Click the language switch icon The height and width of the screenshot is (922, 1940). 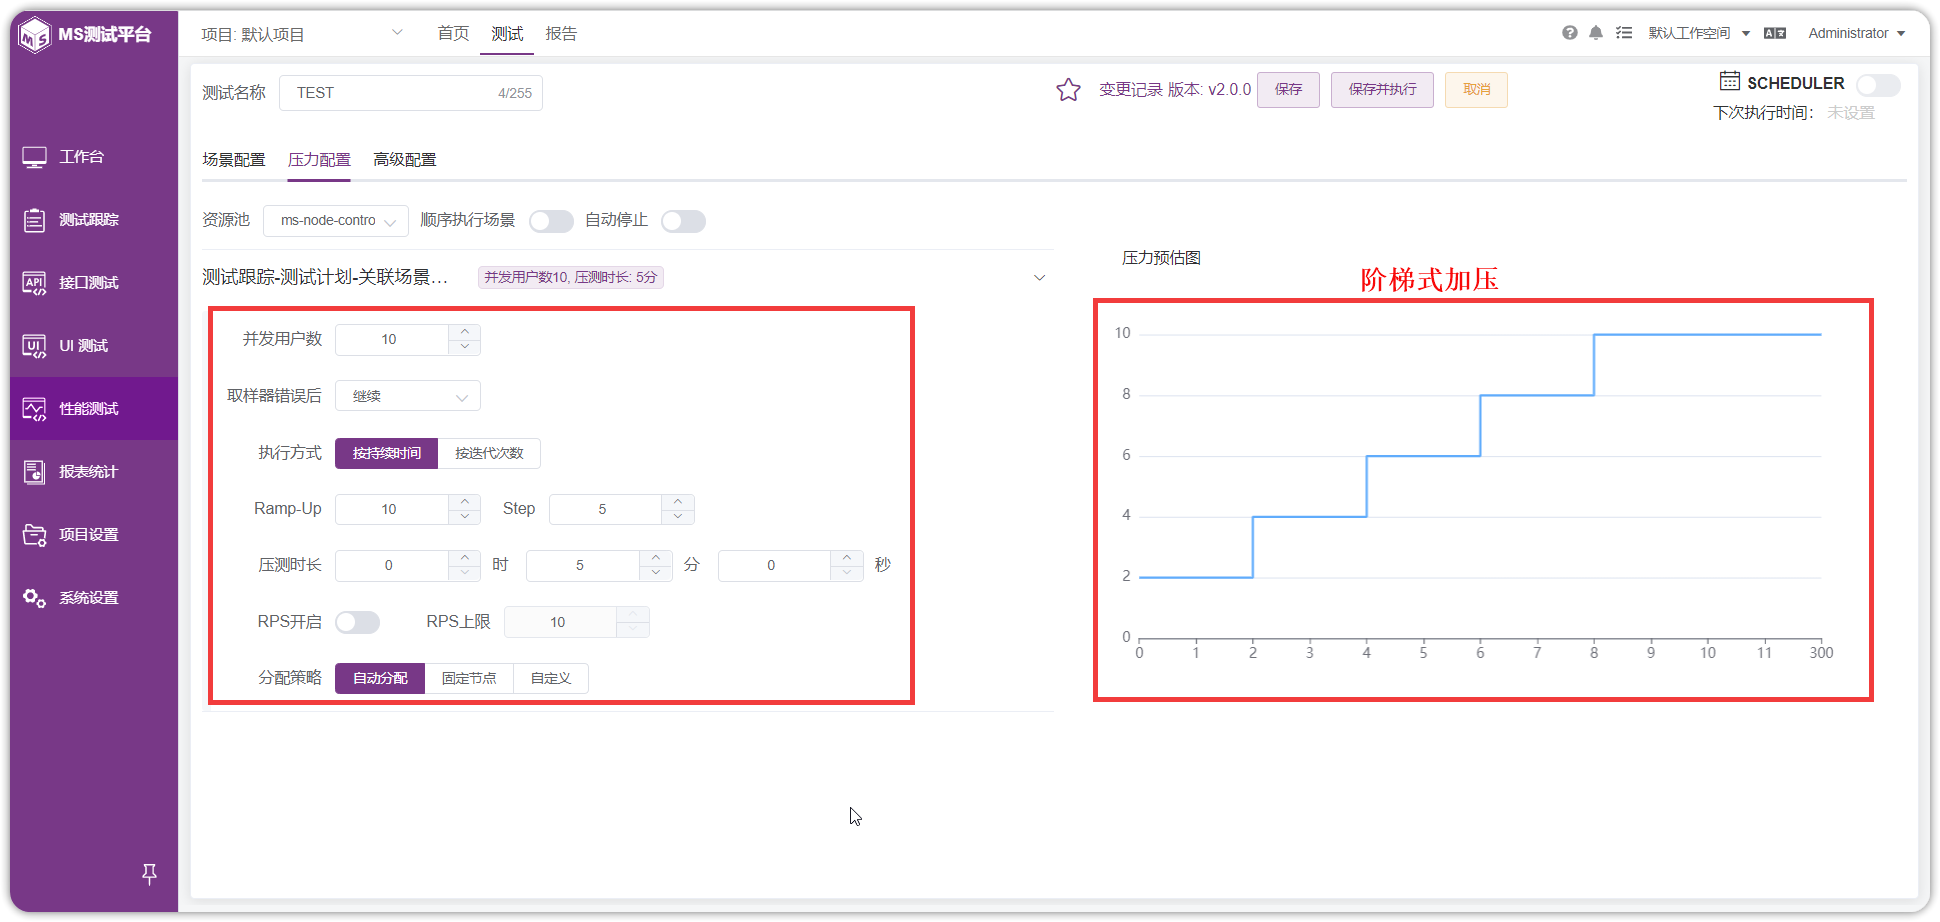1775,33
